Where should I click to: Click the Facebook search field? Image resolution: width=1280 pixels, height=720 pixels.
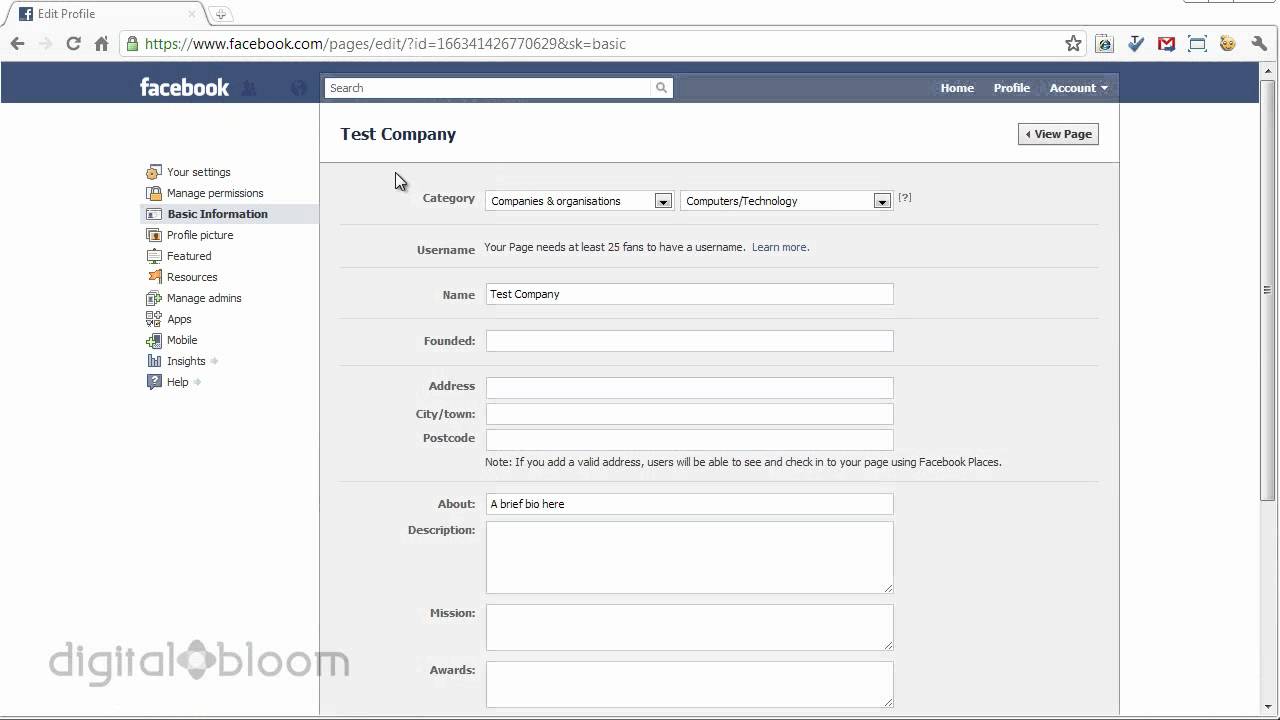(489, 88)
